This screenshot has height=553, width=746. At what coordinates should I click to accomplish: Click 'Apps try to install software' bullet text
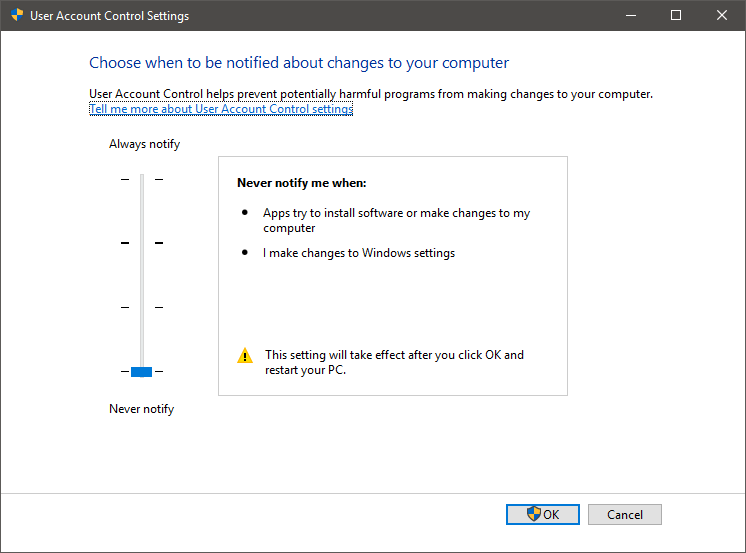(396, 220)
